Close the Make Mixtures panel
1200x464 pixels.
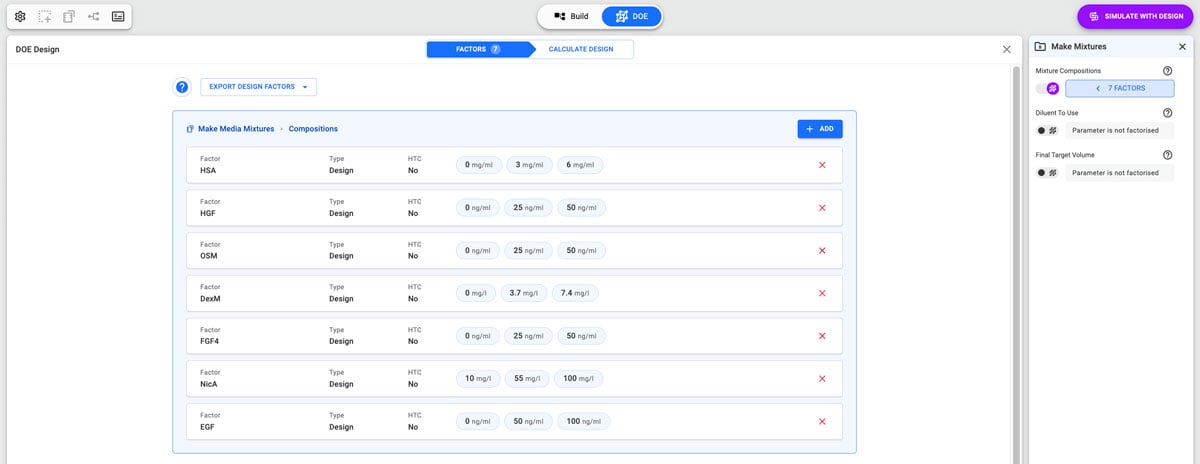click(1182, 47)
